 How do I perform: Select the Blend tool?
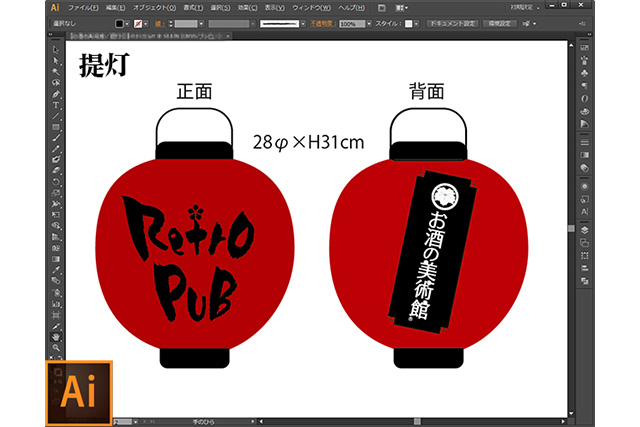coord(56,281)
